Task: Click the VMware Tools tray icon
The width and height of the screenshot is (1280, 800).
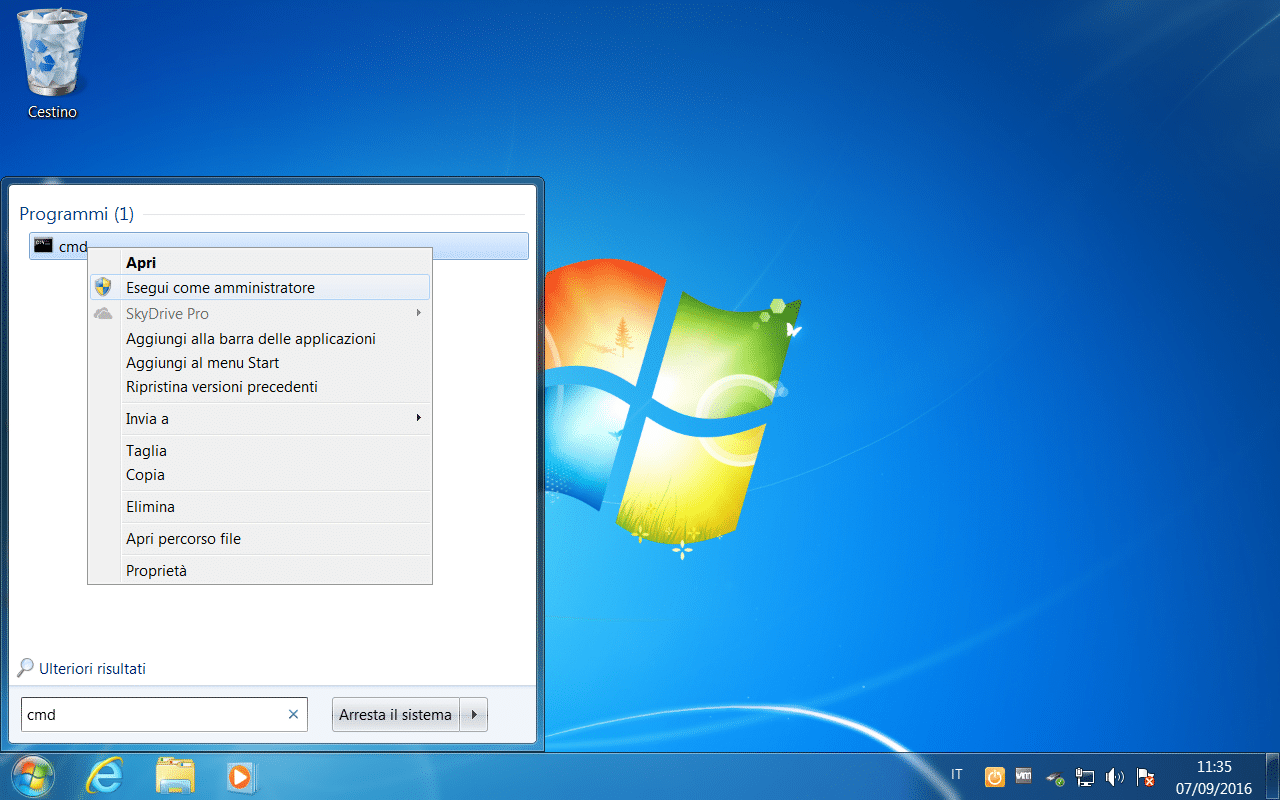Action: (x=1024, y=776)
